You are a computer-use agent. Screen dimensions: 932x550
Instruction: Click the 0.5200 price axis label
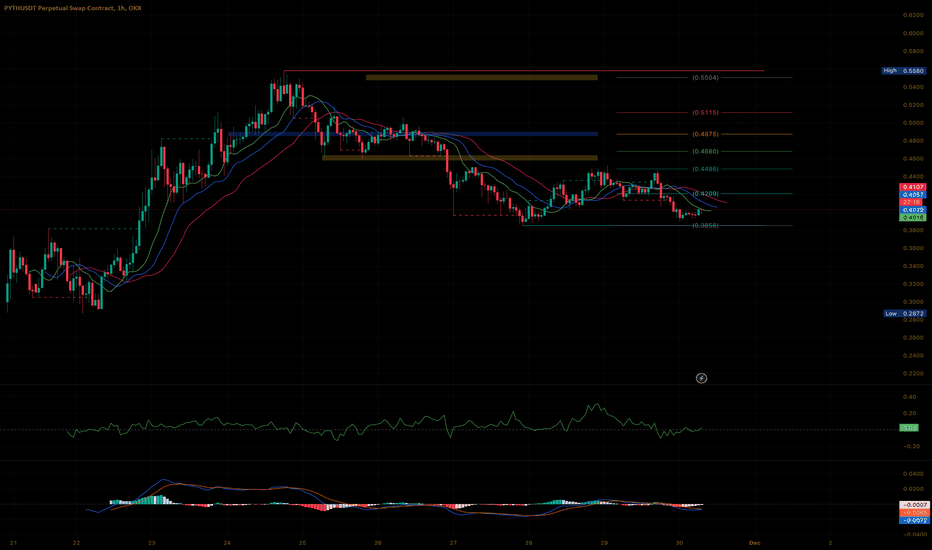(x=912, y=105)
